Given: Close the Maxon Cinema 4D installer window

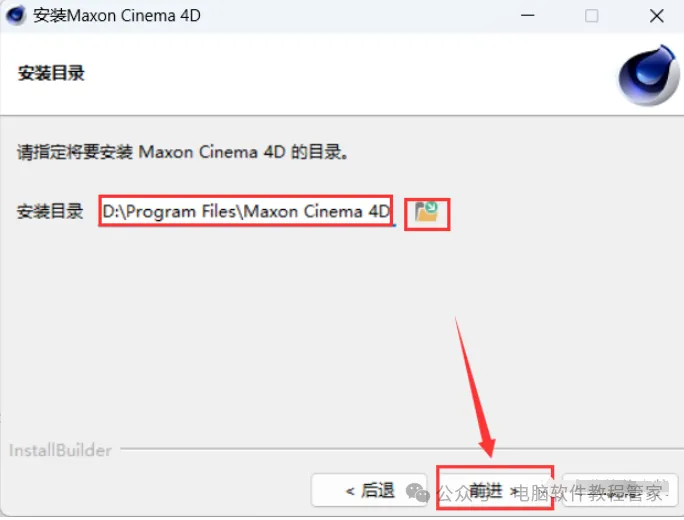Looking at the screenshot, I should 657,16.
